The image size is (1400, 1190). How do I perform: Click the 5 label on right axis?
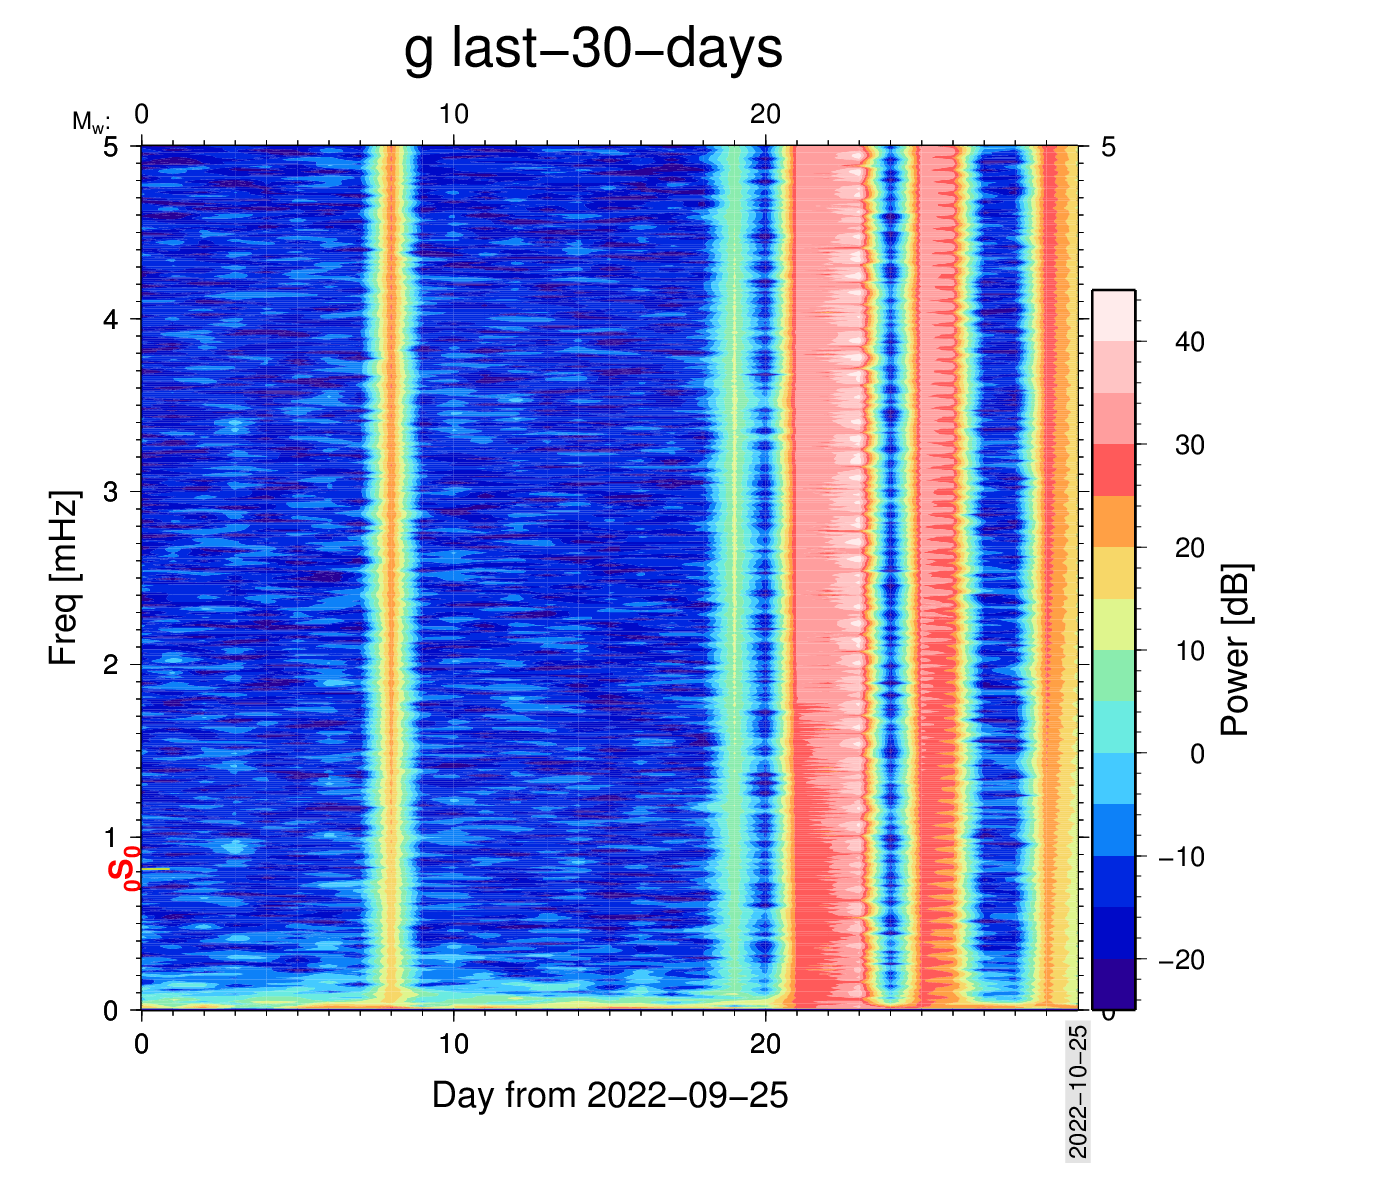(x=1107, y=148)
